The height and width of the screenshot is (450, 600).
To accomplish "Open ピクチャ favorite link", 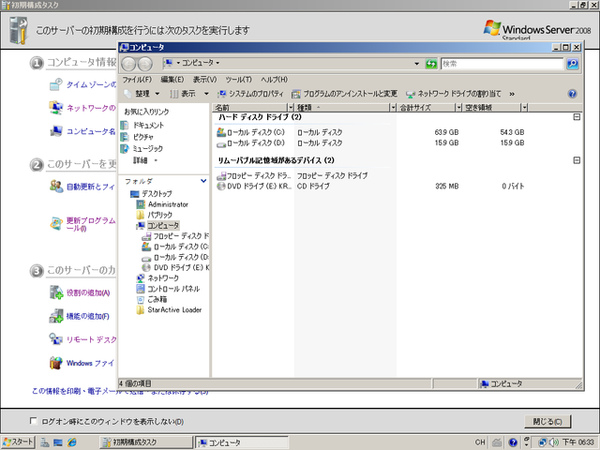I will (137, 137).
